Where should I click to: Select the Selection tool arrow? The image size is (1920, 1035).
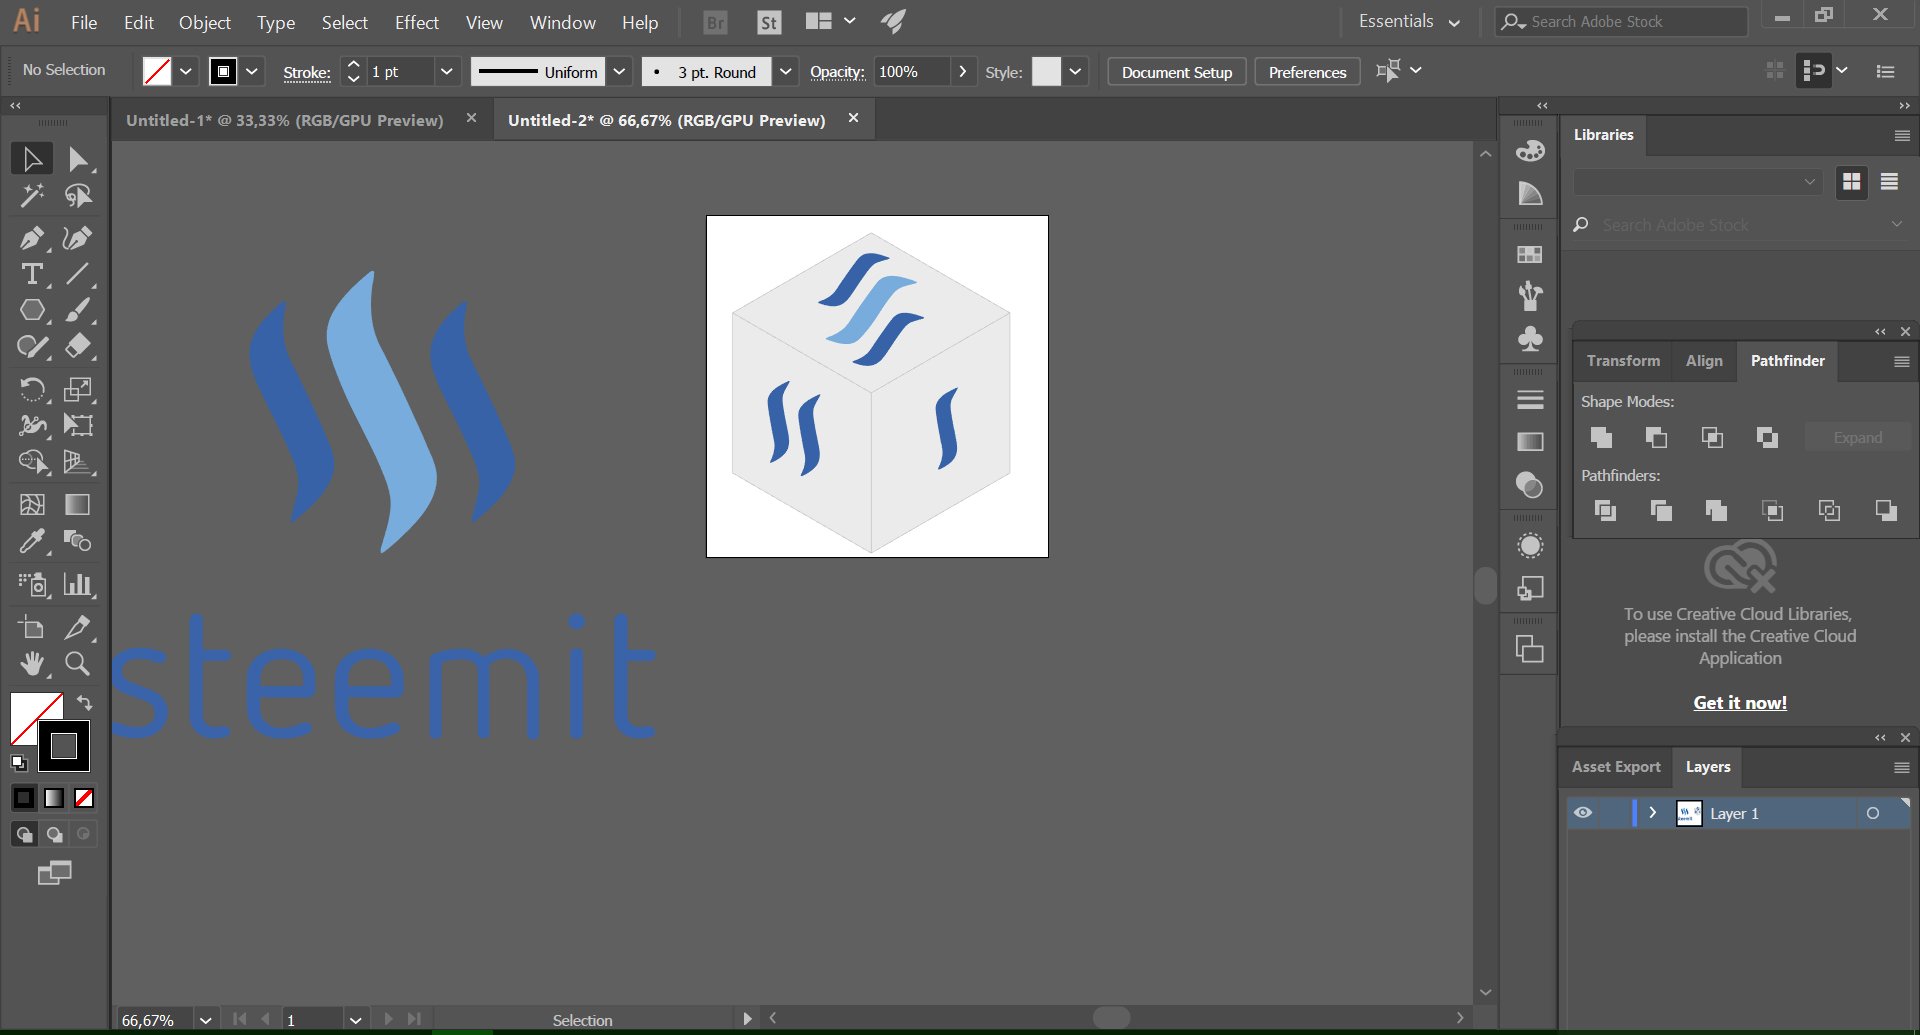click(32, 159)
